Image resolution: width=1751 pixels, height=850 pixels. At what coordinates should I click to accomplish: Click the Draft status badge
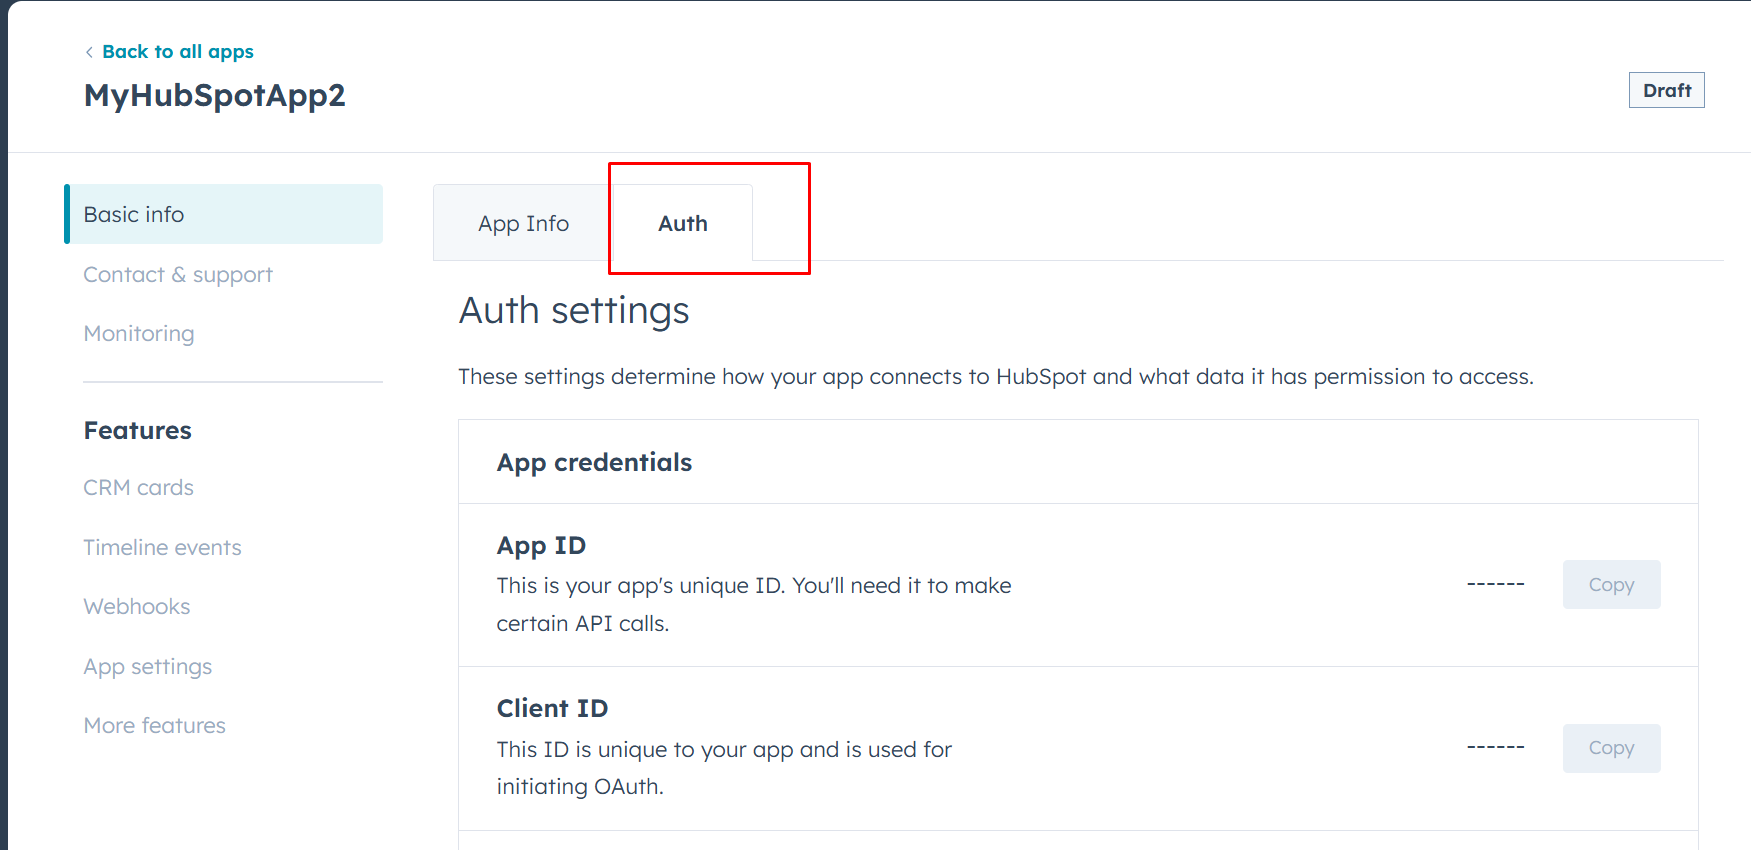point(1666,90)
